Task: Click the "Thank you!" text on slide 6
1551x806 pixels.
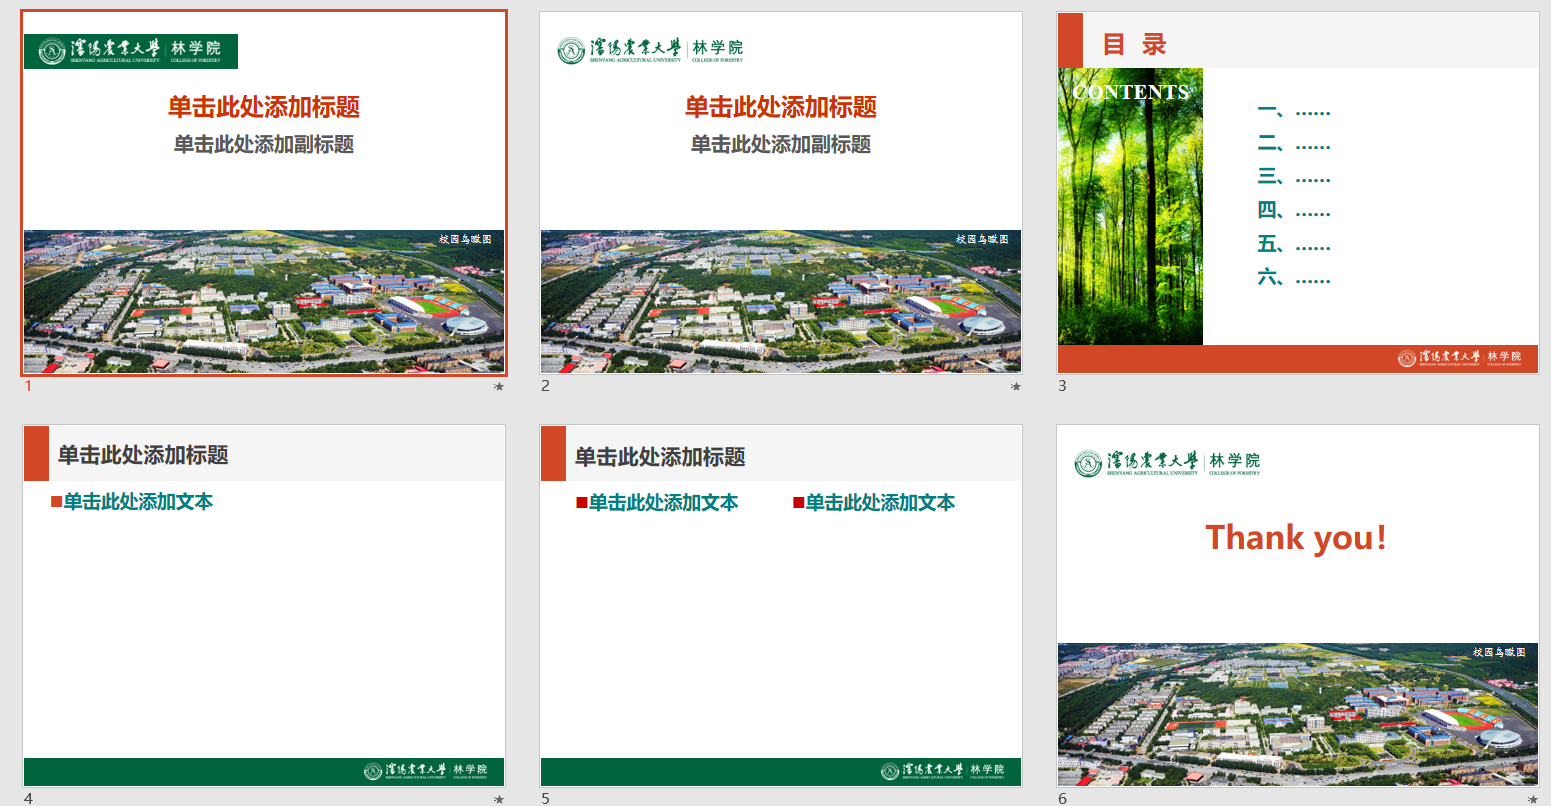Action: [x=1296, y=538]
